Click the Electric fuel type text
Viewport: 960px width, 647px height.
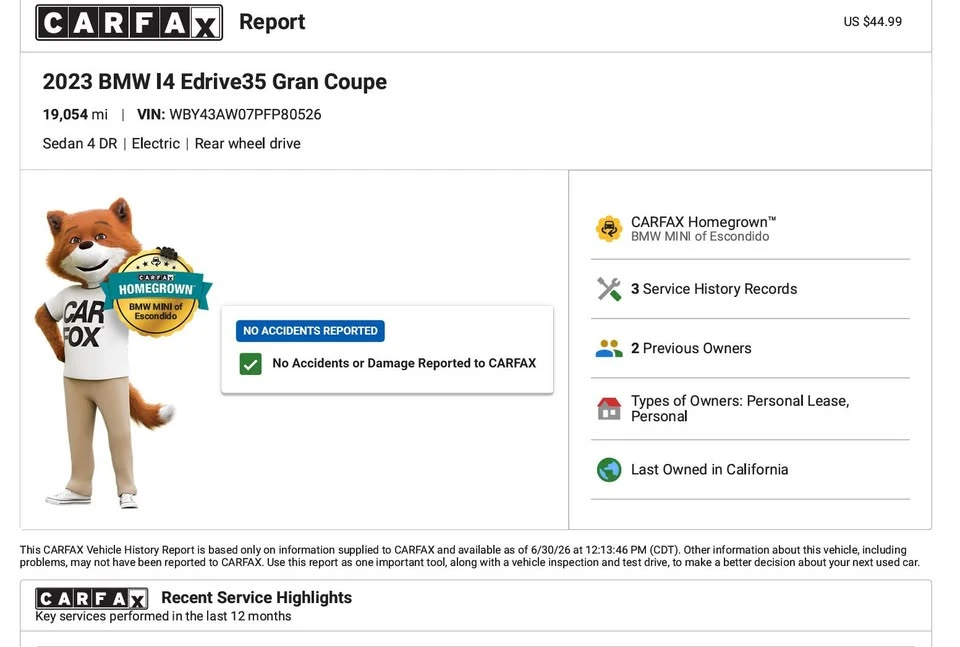point(156,143)
